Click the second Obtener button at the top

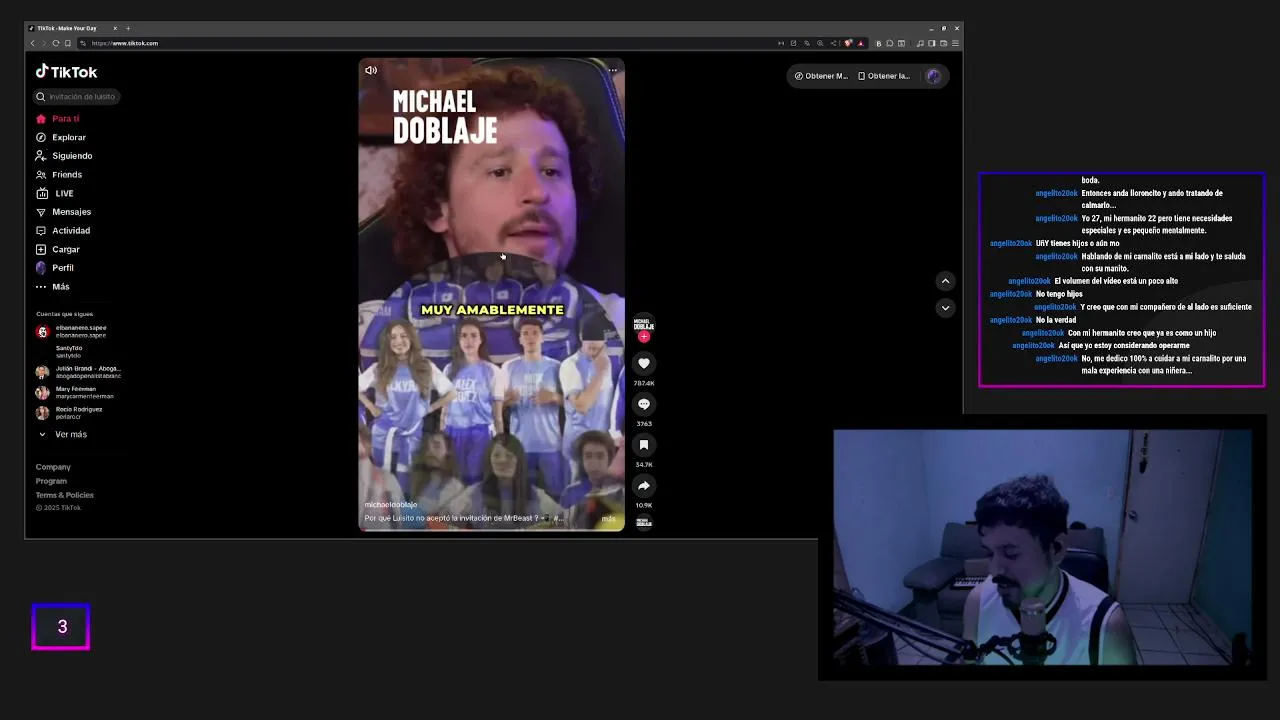(x=884, y=76)
